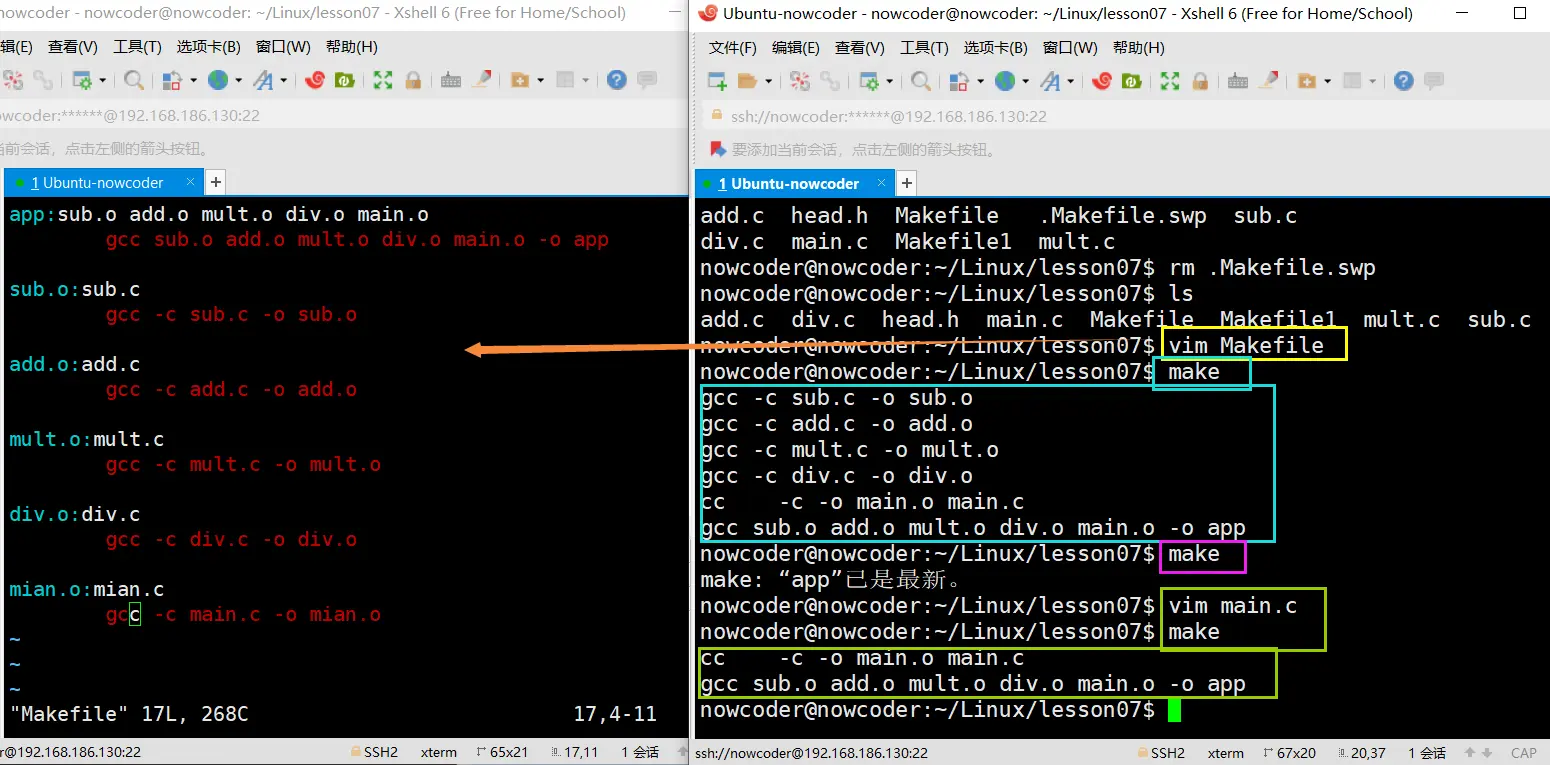Open session Properties icon in left window
The width and height of the screenshot is (1550, 765).
tap(82, 81)
